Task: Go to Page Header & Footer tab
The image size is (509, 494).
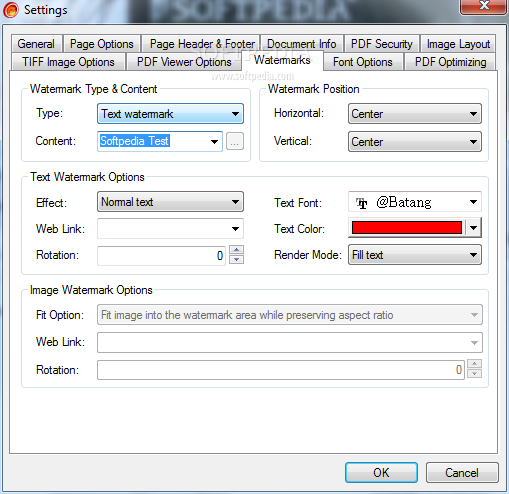Action: coord(201,44)
